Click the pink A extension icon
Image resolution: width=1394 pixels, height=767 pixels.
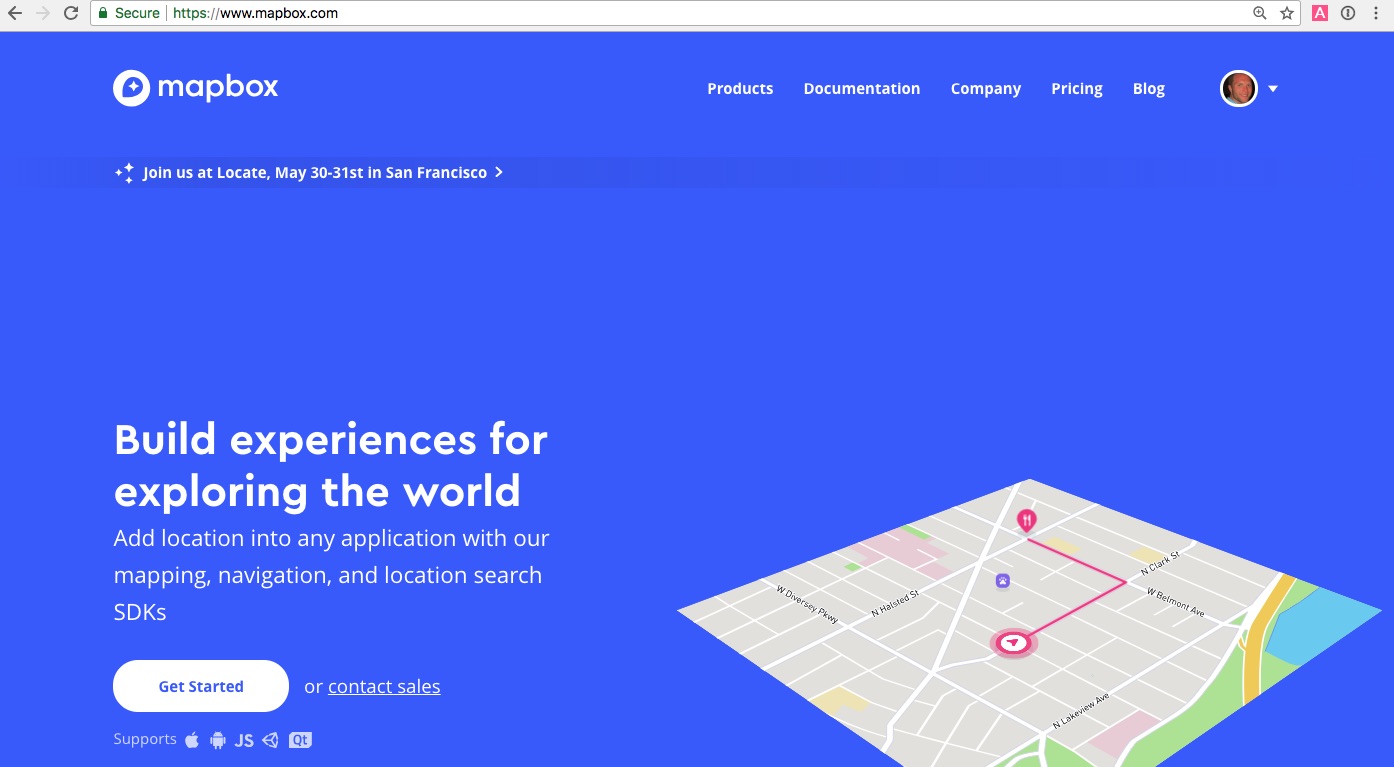[1319, 13]
